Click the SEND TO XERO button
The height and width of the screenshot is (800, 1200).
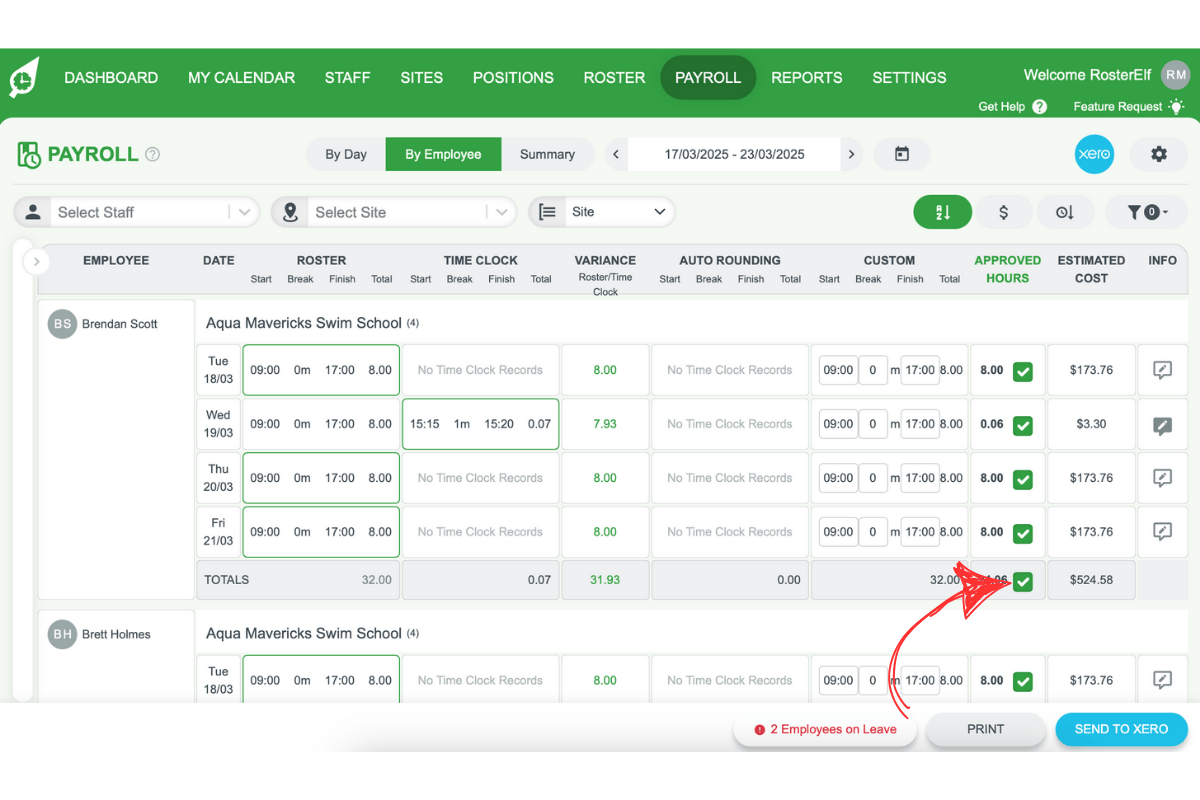tap(1121, 729)
